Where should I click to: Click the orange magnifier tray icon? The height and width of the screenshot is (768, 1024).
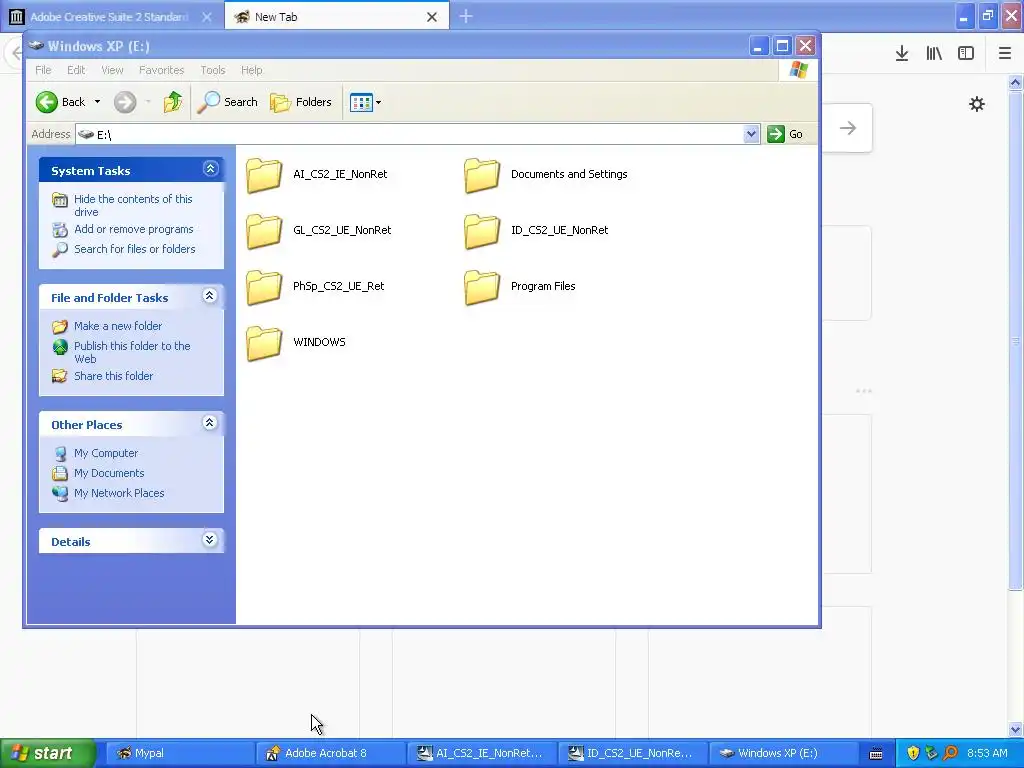point(950,753)
